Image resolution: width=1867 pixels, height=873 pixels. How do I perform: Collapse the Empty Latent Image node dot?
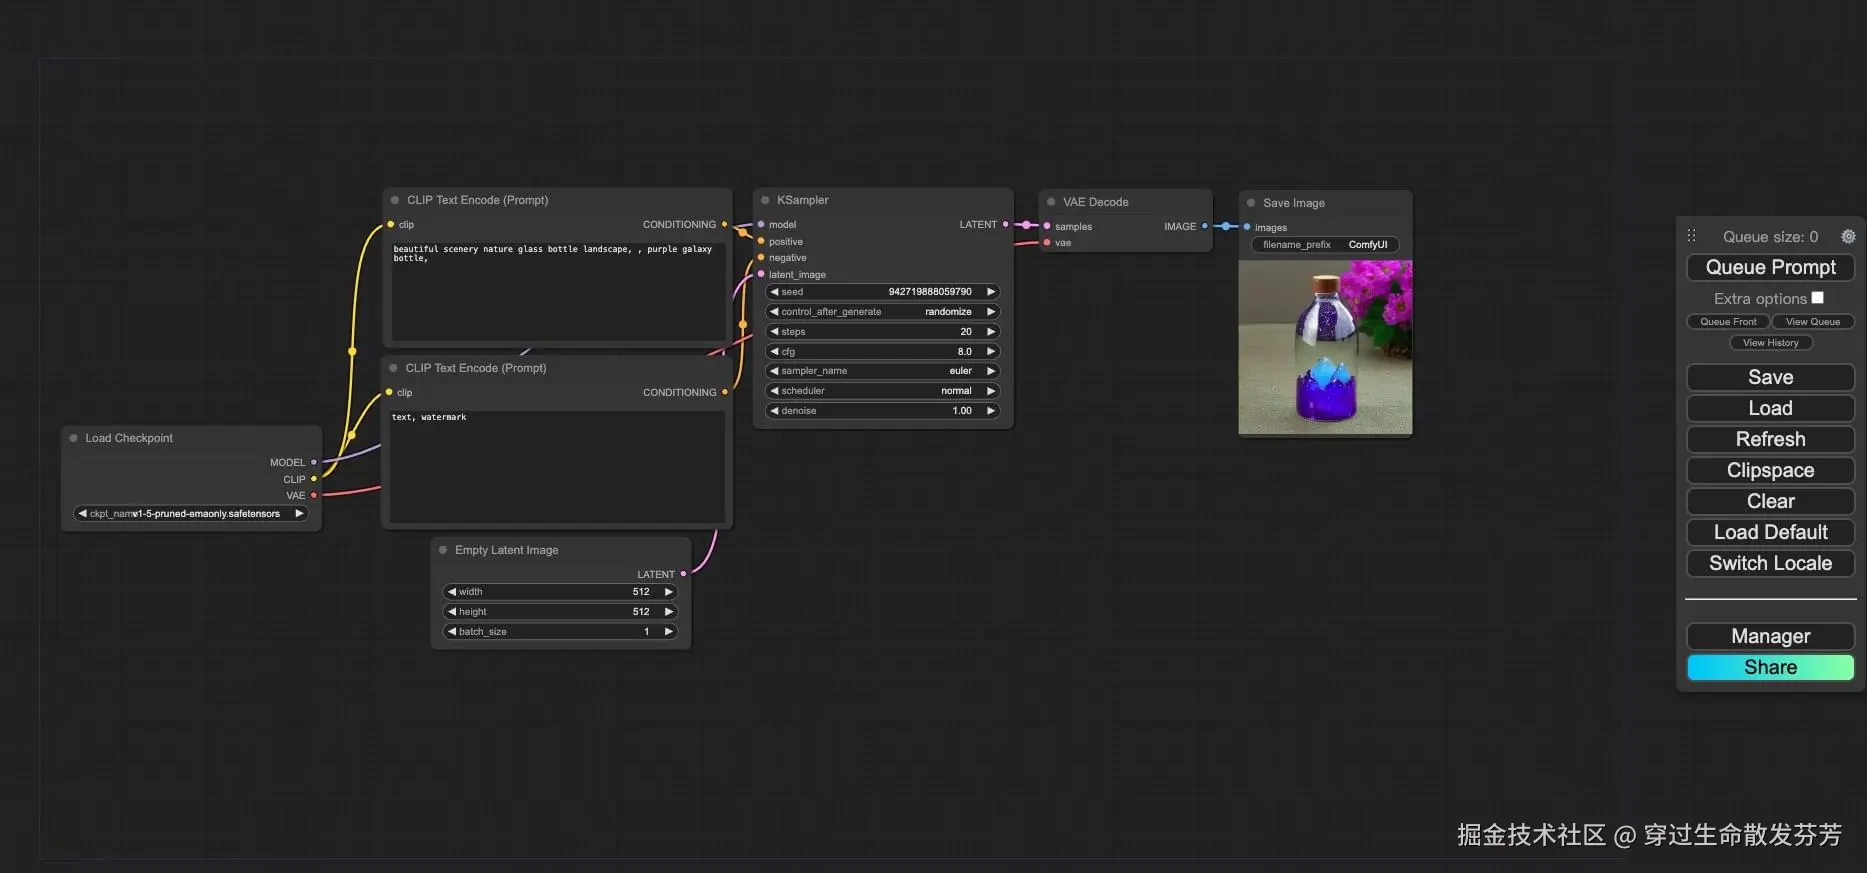click(443, 550)
